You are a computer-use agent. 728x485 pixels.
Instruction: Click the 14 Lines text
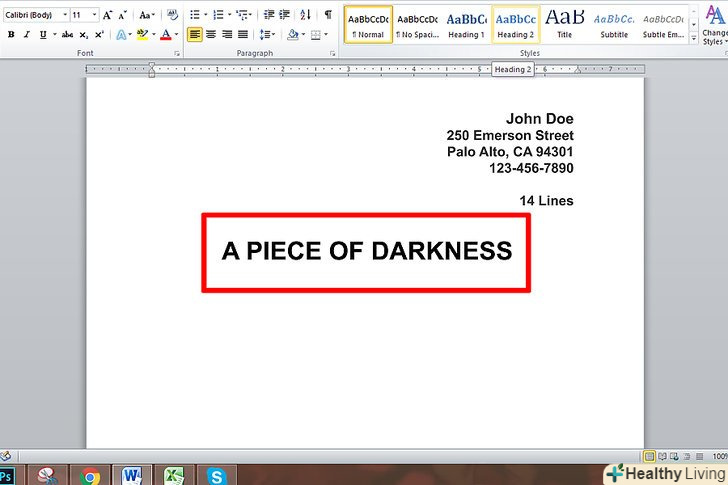pyautogui.click(x=546, y=201)
